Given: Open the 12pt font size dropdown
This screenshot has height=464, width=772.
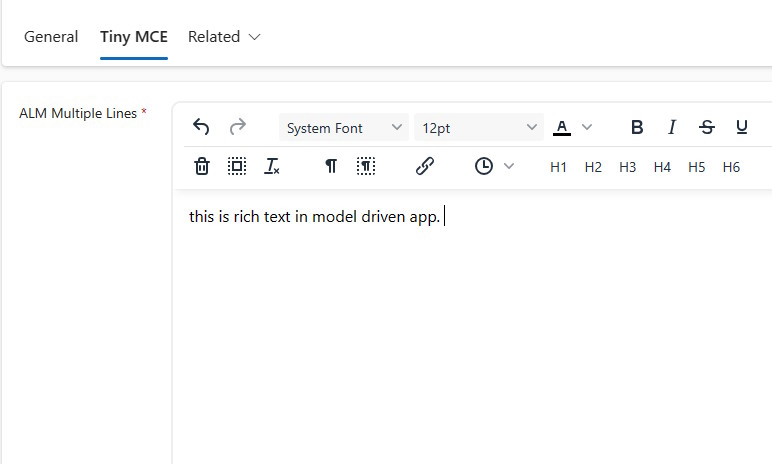Looking at the screenshot, I should 479,128.
